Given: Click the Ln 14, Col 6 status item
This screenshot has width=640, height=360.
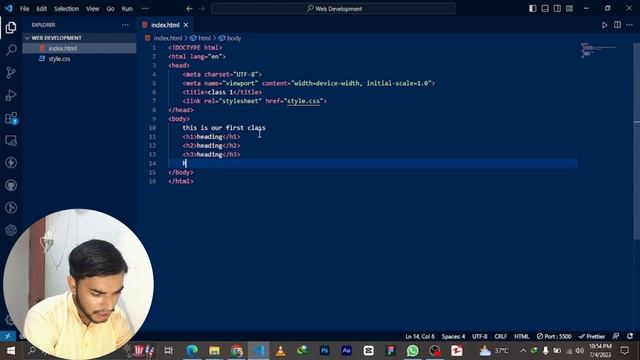Looking at the screenshot, I should pos(420,336).
